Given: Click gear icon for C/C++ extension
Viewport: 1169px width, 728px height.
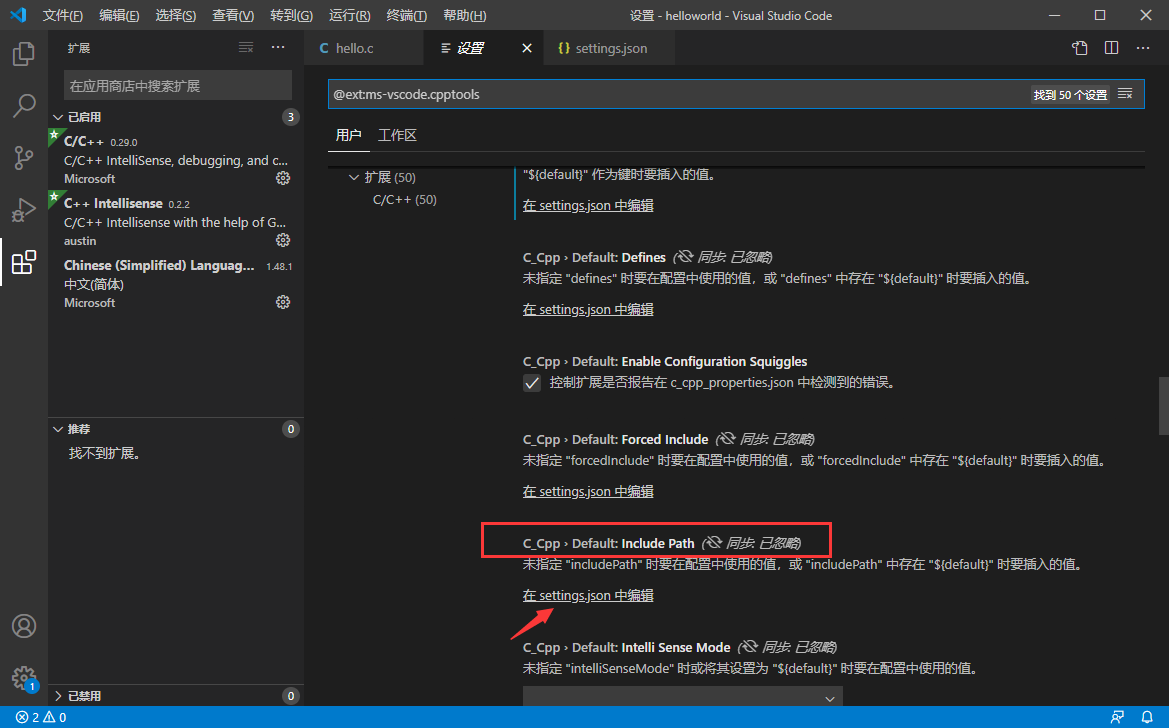Looking at the screenshot, I should point(283,178).
